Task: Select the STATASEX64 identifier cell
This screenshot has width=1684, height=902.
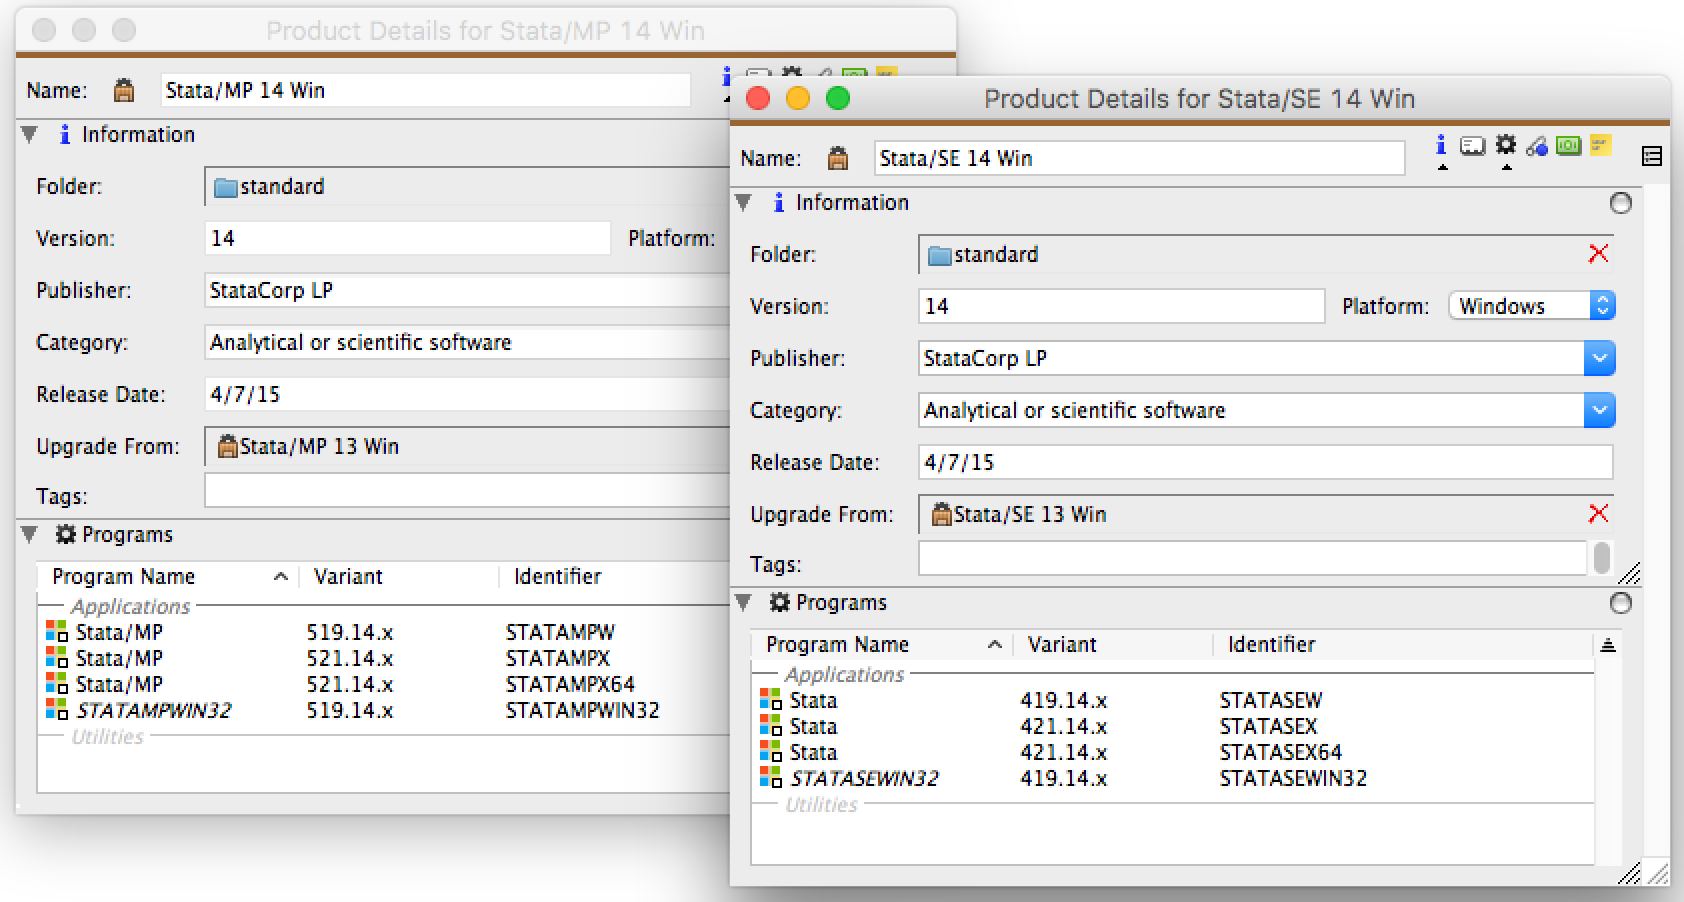Action: tap(1280, 752)
